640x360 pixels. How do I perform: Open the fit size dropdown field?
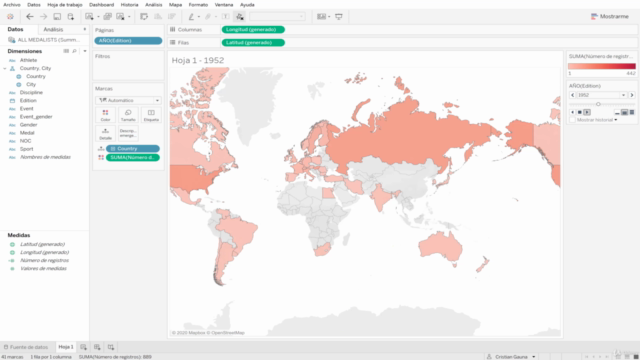[x=277, y=17]
